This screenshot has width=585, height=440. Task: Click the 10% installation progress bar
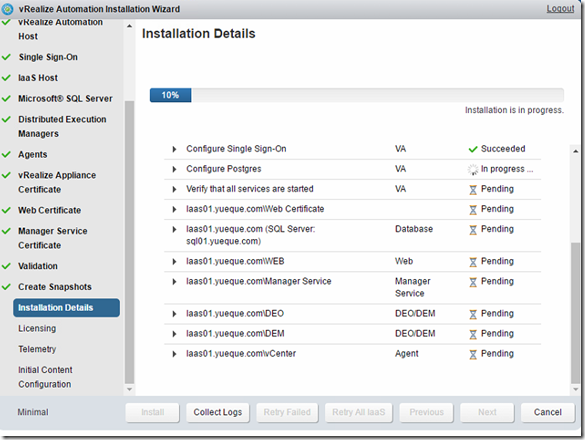pos(357,95)
